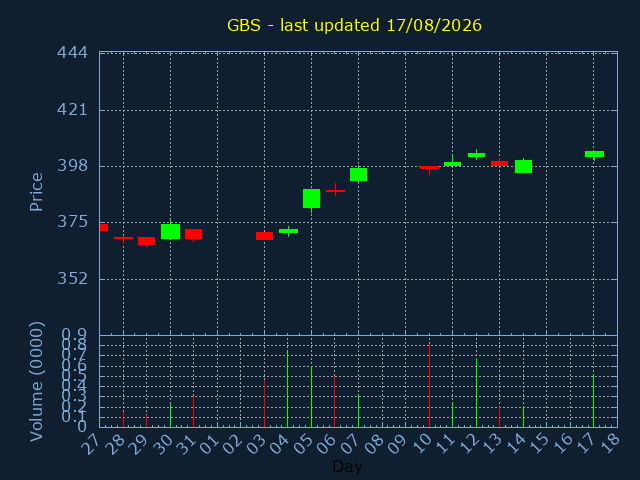Select the green candlestick on day 07
This screenshot has width=640, height=480.
[358, 174]
